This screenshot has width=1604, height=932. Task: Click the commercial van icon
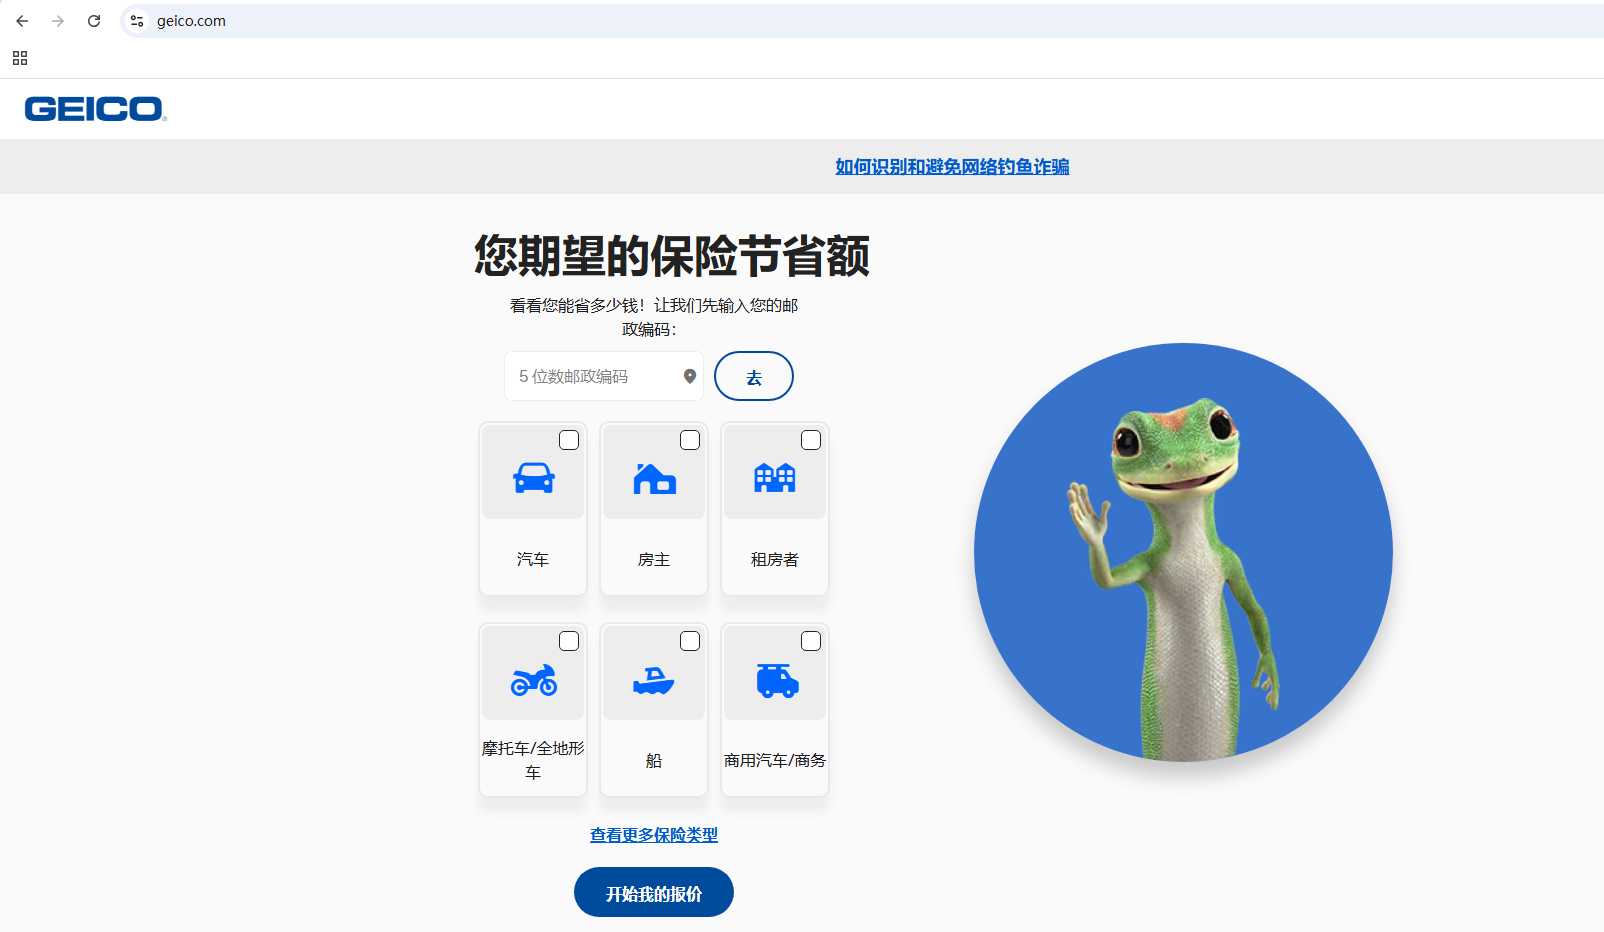click(x=777, y=681)
